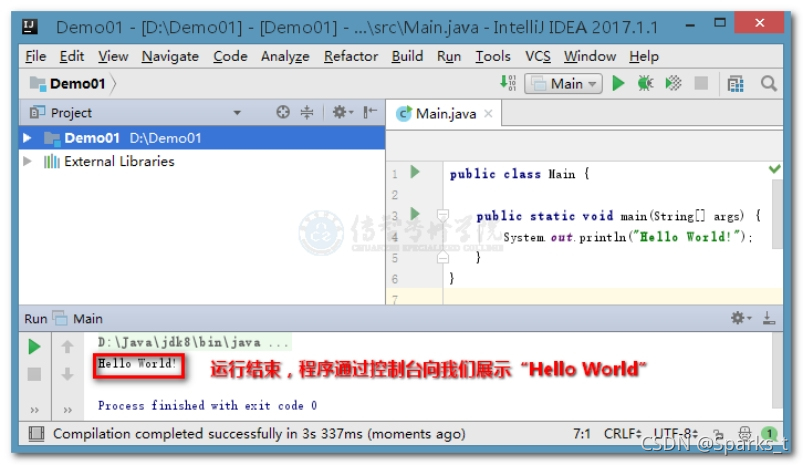Open the Run menu
This screenshot has width=804, height=465.
click(449, 56)
